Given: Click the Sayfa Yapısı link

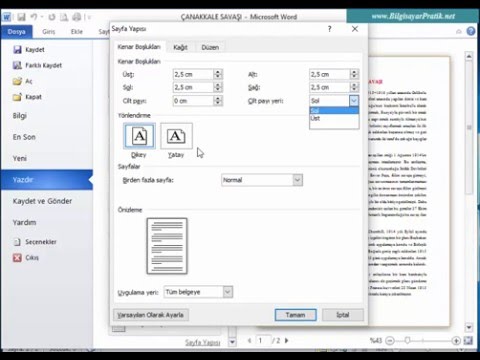Looking at the screenshot, I should [x=203, y=342].
